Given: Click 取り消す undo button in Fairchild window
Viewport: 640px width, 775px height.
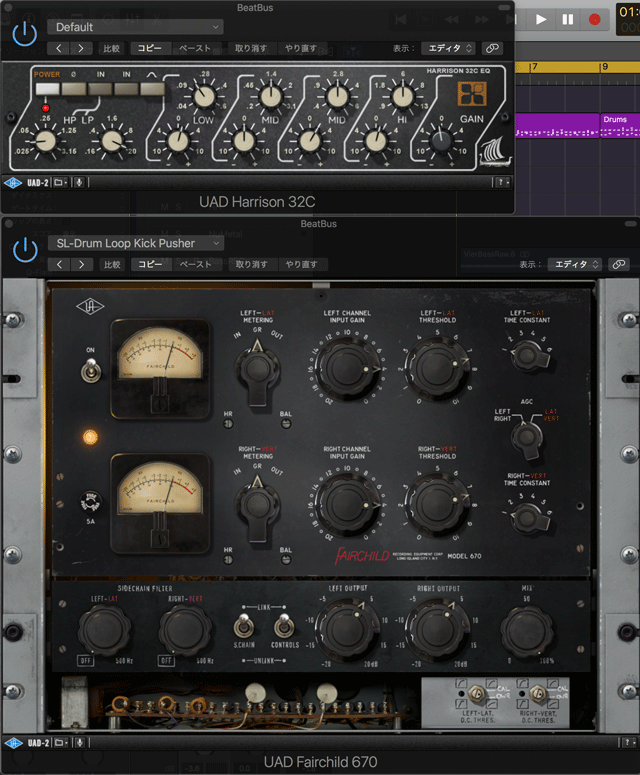Looking at the screenshot, I should [252, 264].
